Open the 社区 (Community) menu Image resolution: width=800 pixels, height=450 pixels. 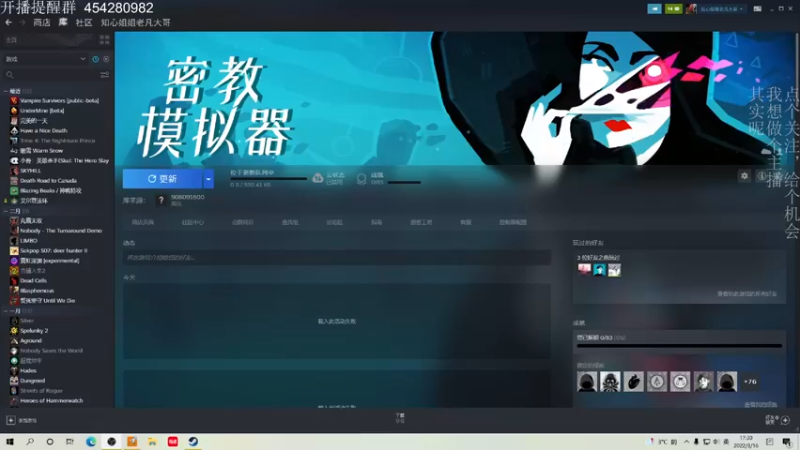tap(84, 22)
